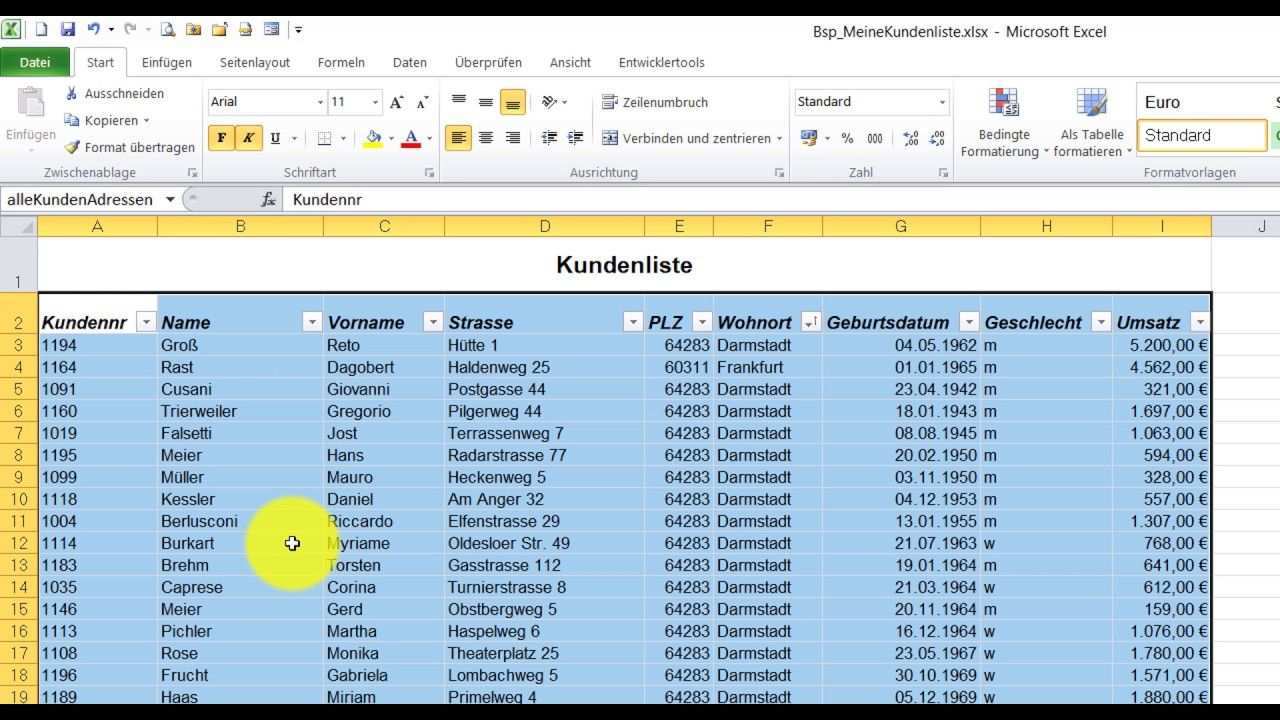Viewport: 1280px width, 720px height.
Task: Toggle italic (K) formatting
Action: point(248,138)
